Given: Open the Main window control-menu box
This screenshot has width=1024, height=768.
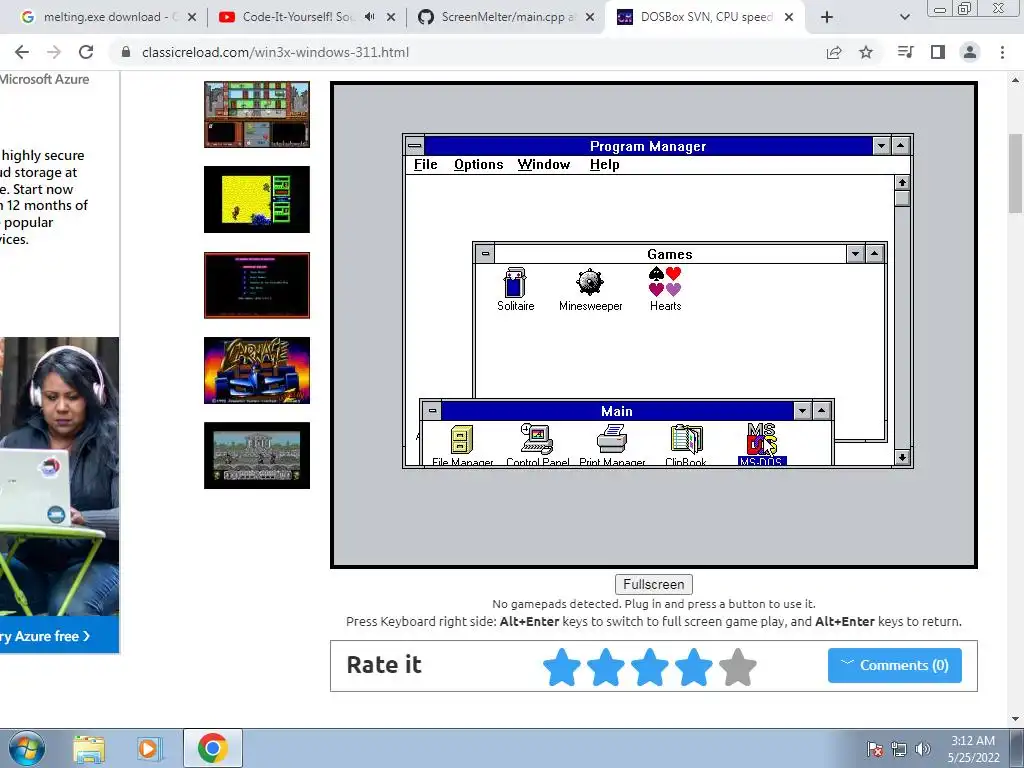Looking at the screenshot, I should 432,411.
